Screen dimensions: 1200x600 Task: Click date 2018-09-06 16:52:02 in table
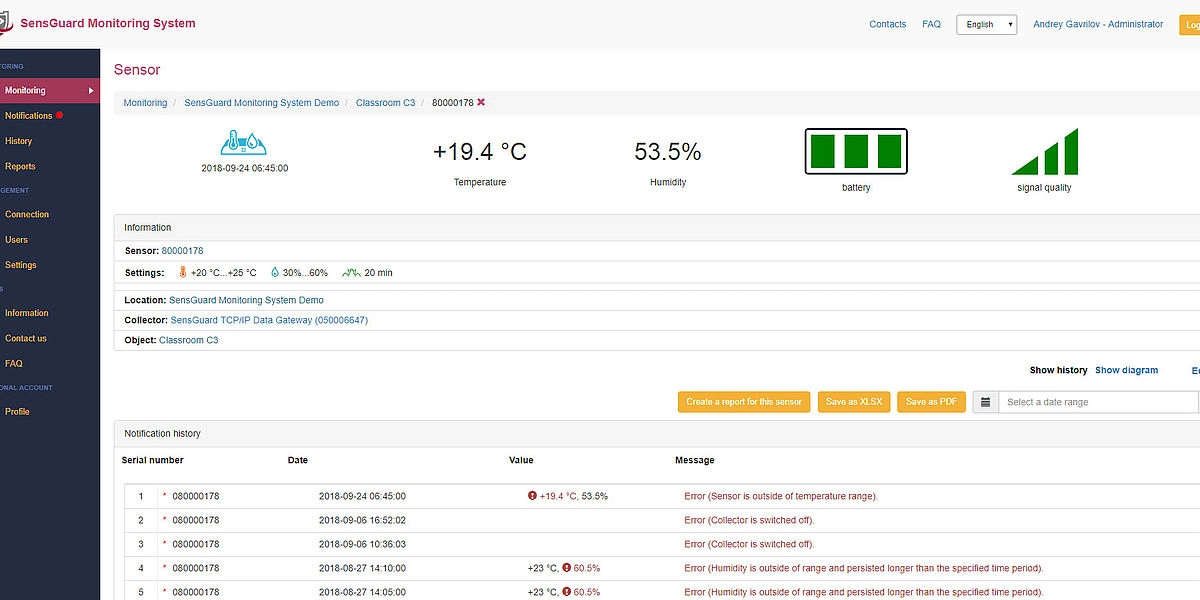click(x=362, y=520)
